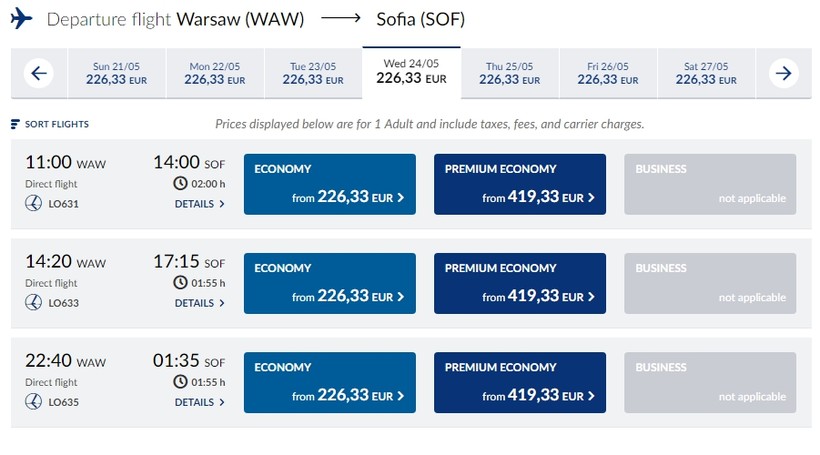Image resolution: width=820 pixels, height=455 pixels.
Task: Choose the Thu 25/05 date tab
Action: click(x=510, y=73)
